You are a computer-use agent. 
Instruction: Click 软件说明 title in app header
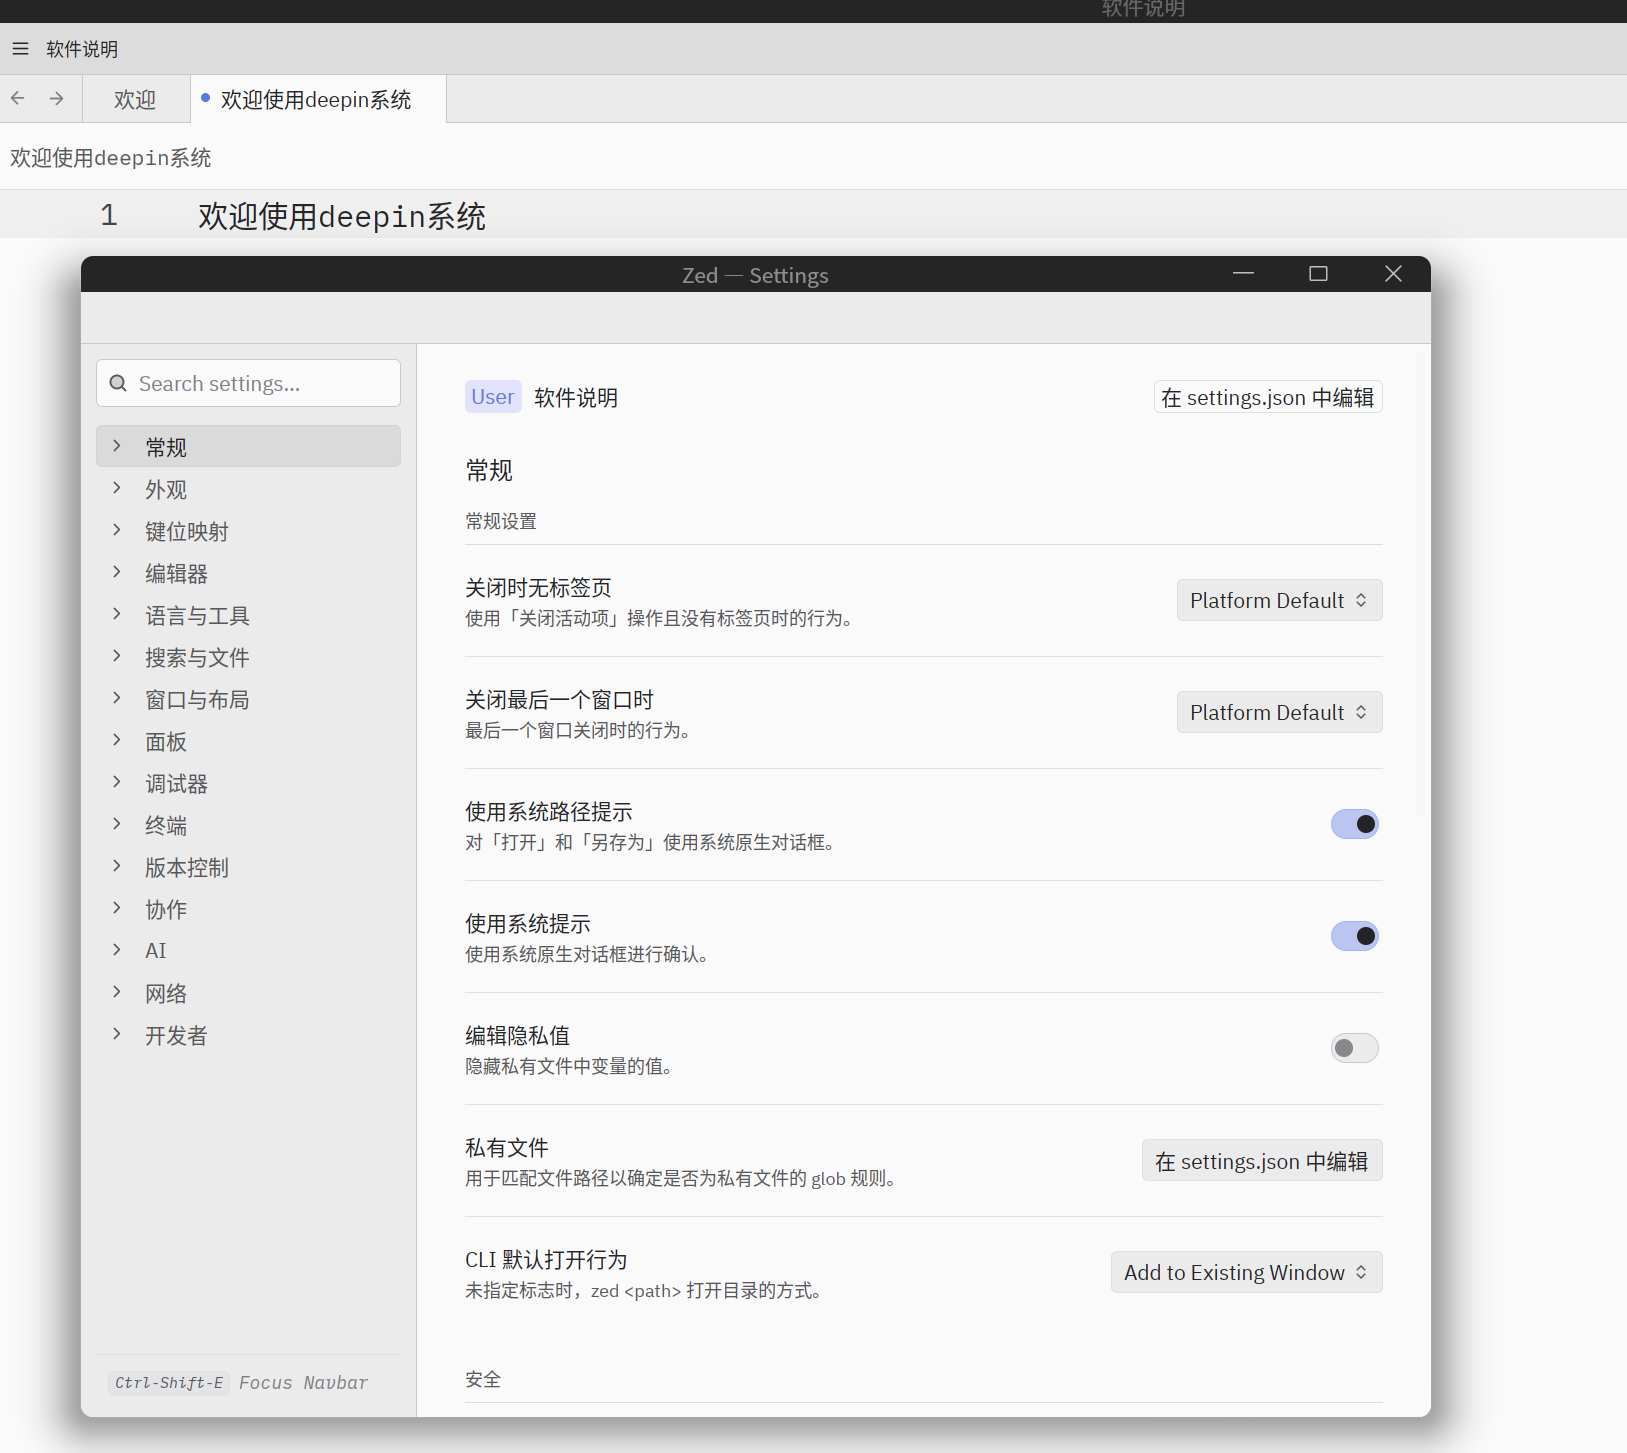click(82, 49)
